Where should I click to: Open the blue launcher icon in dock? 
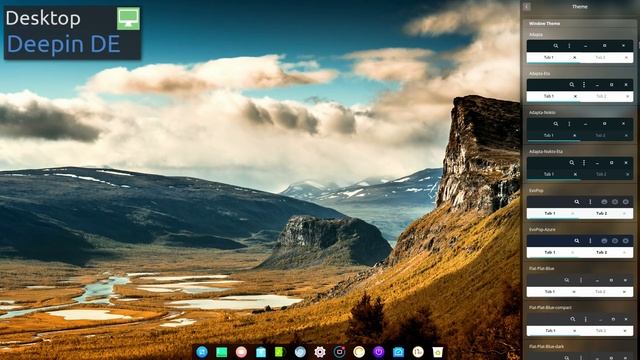click(x=202, y=352)
